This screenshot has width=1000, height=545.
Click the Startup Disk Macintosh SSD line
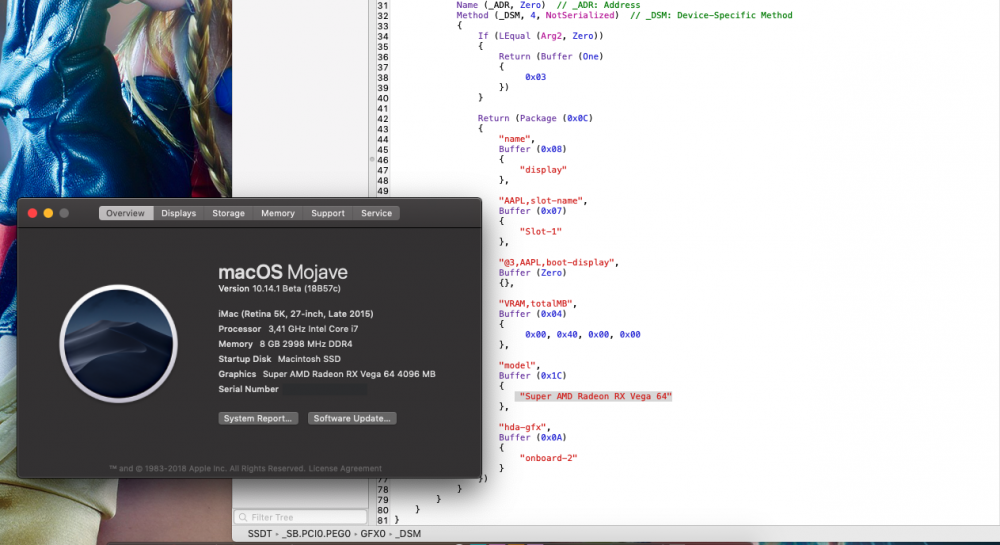pos(279,359)
